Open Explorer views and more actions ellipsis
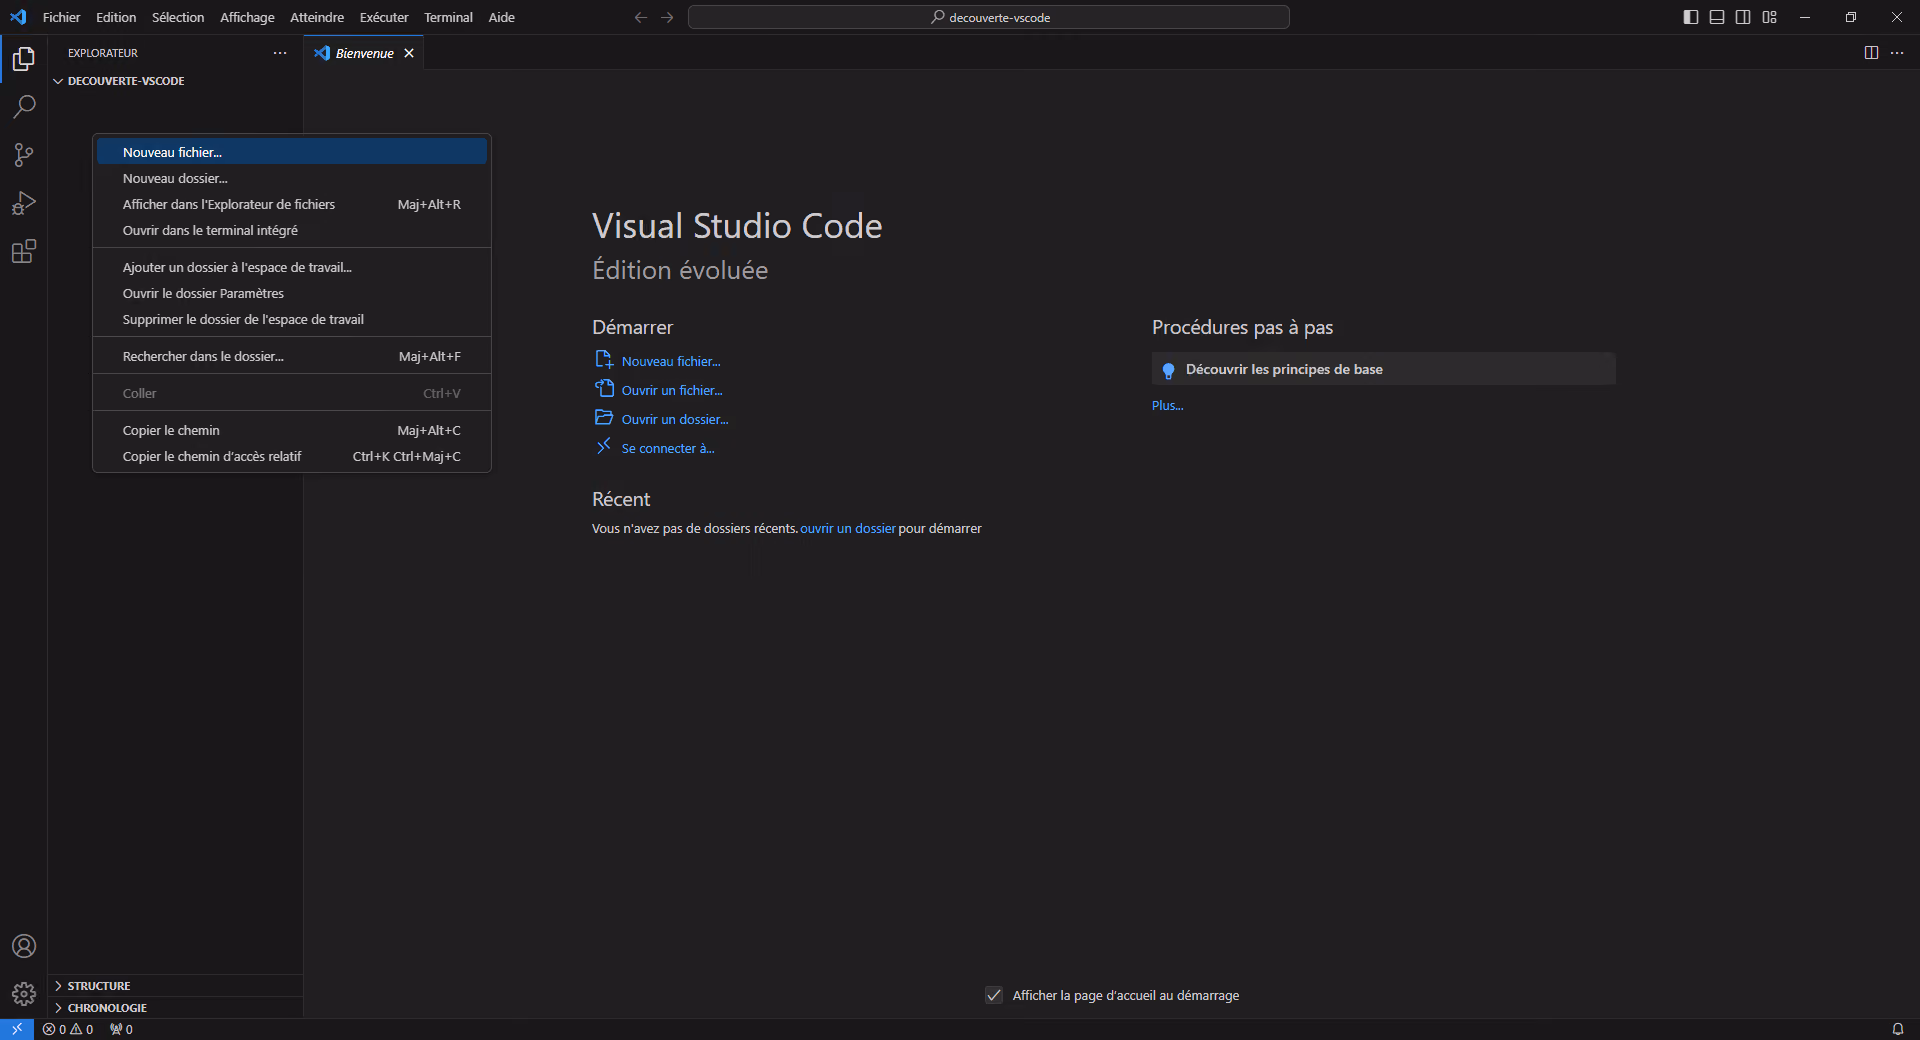 pos(280,53)
